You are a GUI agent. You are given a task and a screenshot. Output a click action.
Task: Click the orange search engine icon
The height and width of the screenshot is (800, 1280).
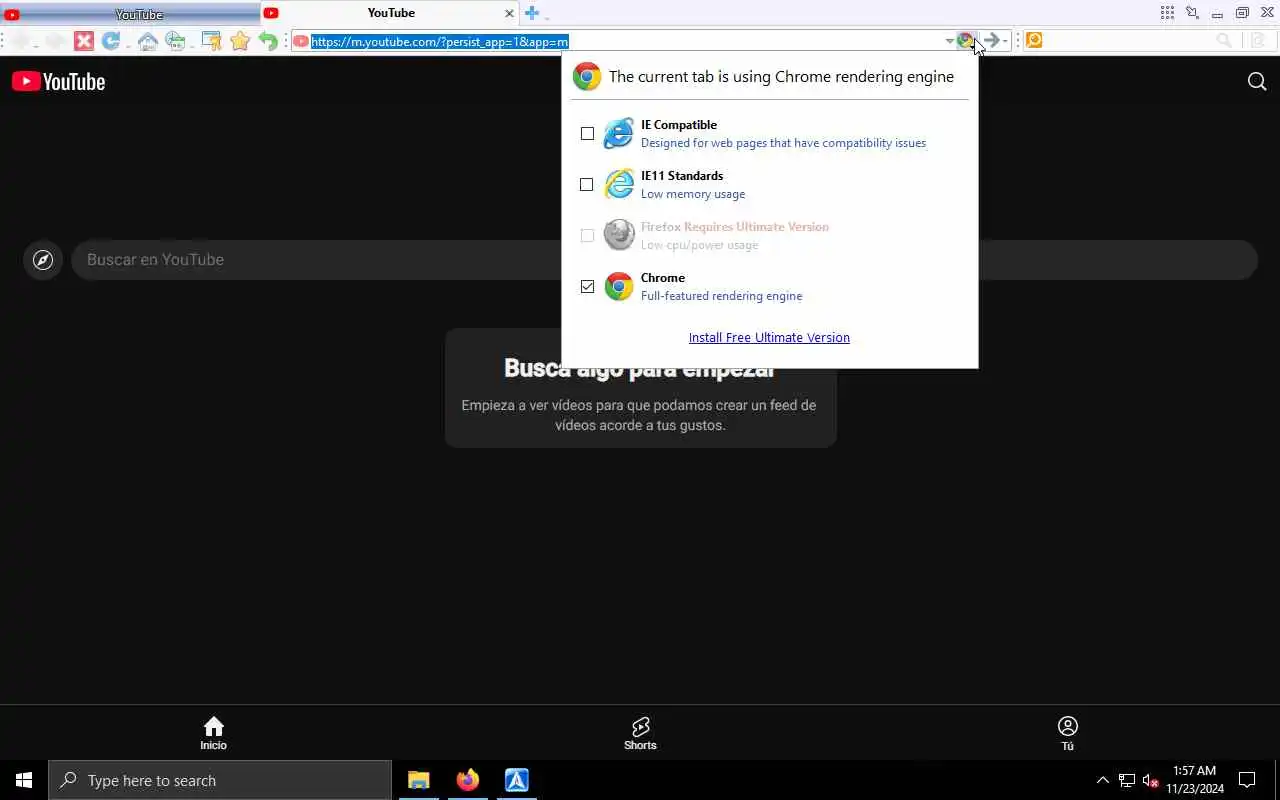tap(1034, 41)
